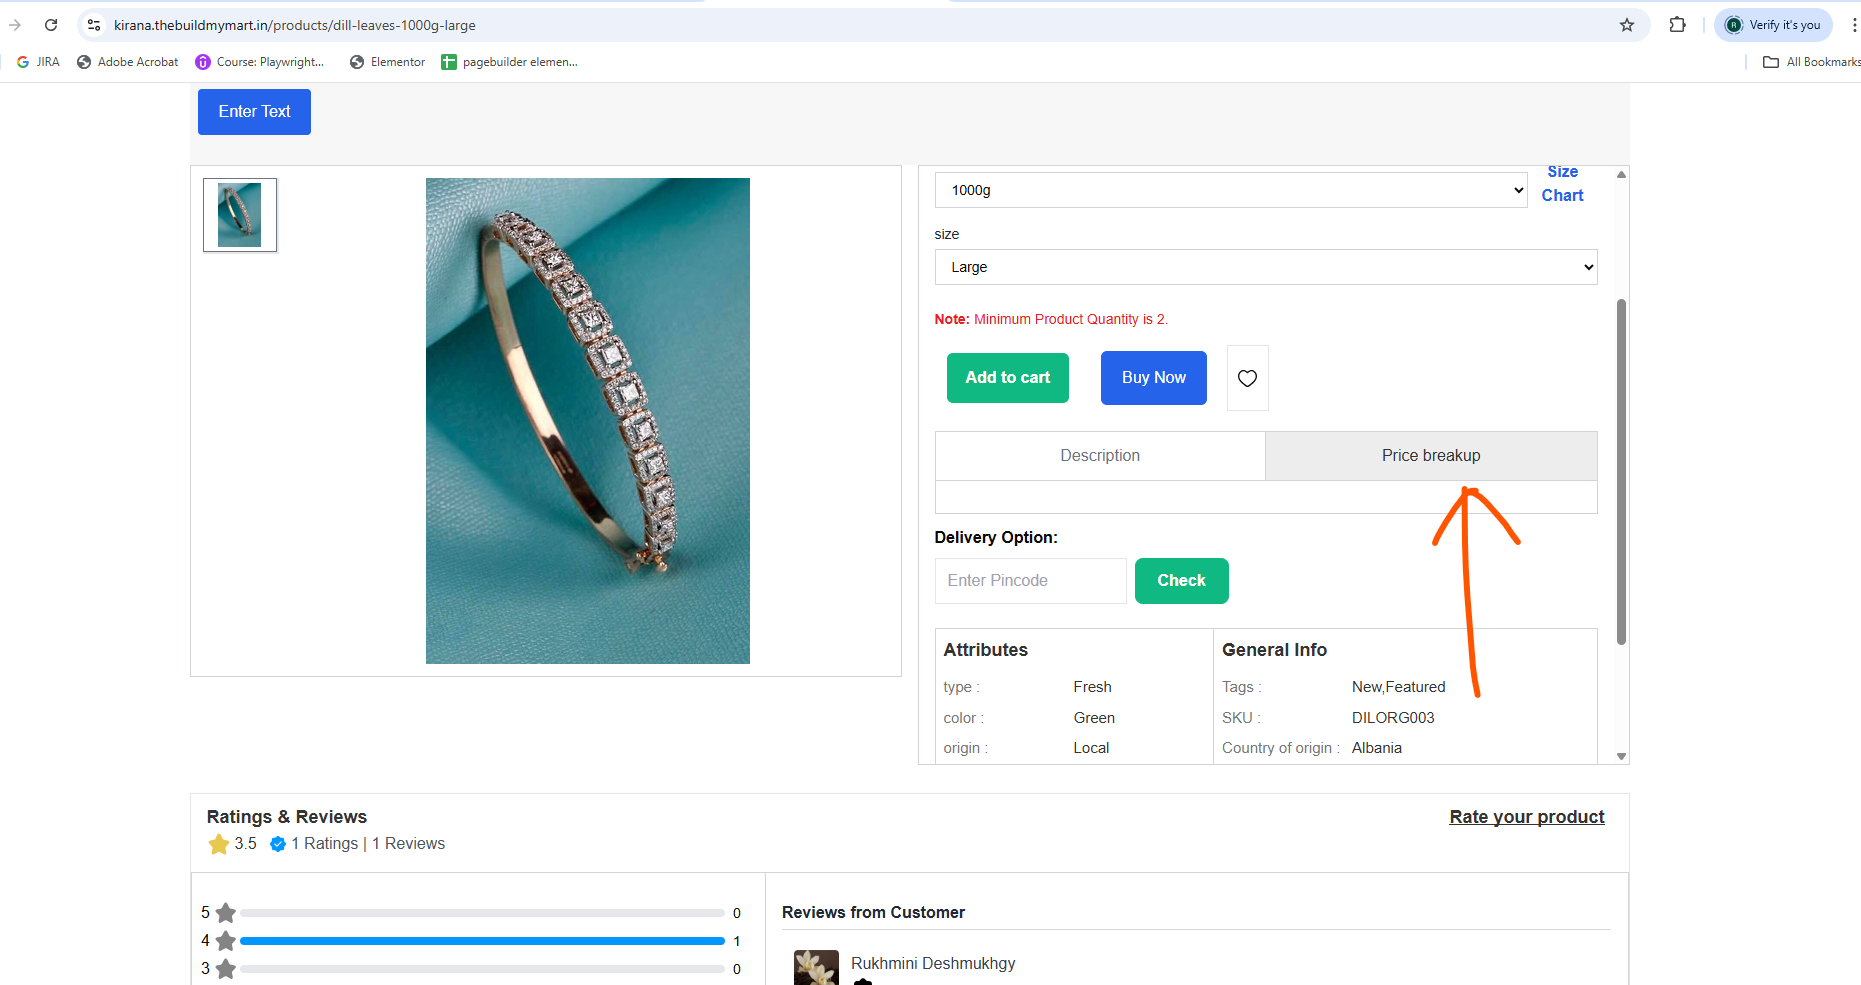Click the main bracelet product image
1861x985 pixels.
click(x=588, y=421)
